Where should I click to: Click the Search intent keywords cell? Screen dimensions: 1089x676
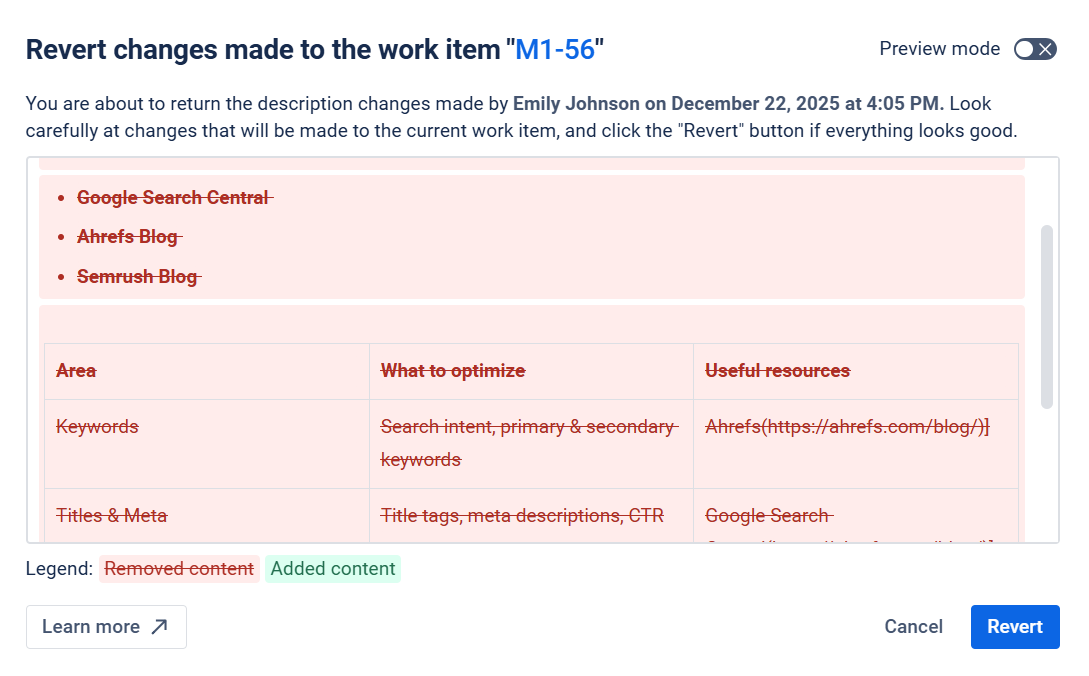coord(527,443)
